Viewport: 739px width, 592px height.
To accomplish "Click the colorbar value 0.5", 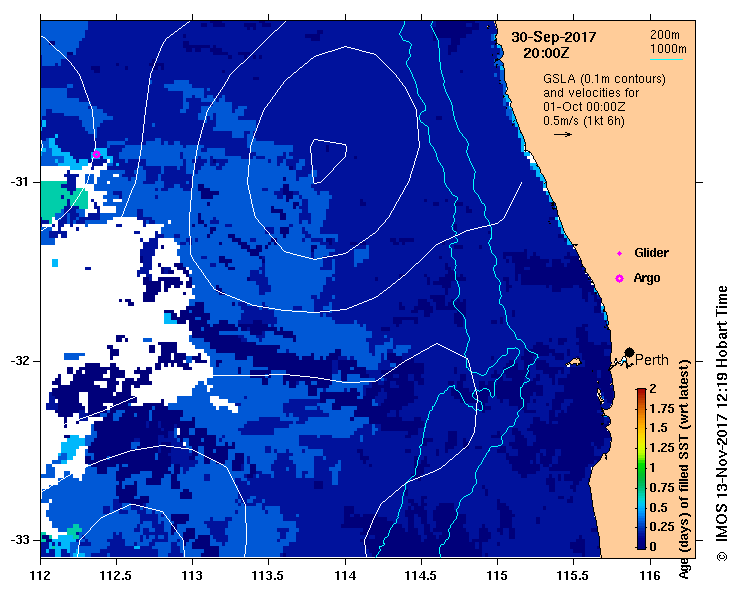I will click(659, 507).
